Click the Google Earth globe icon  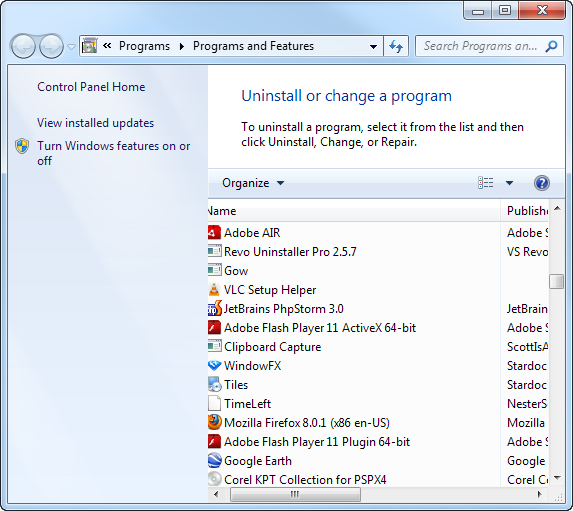click(x=215, y=461)
